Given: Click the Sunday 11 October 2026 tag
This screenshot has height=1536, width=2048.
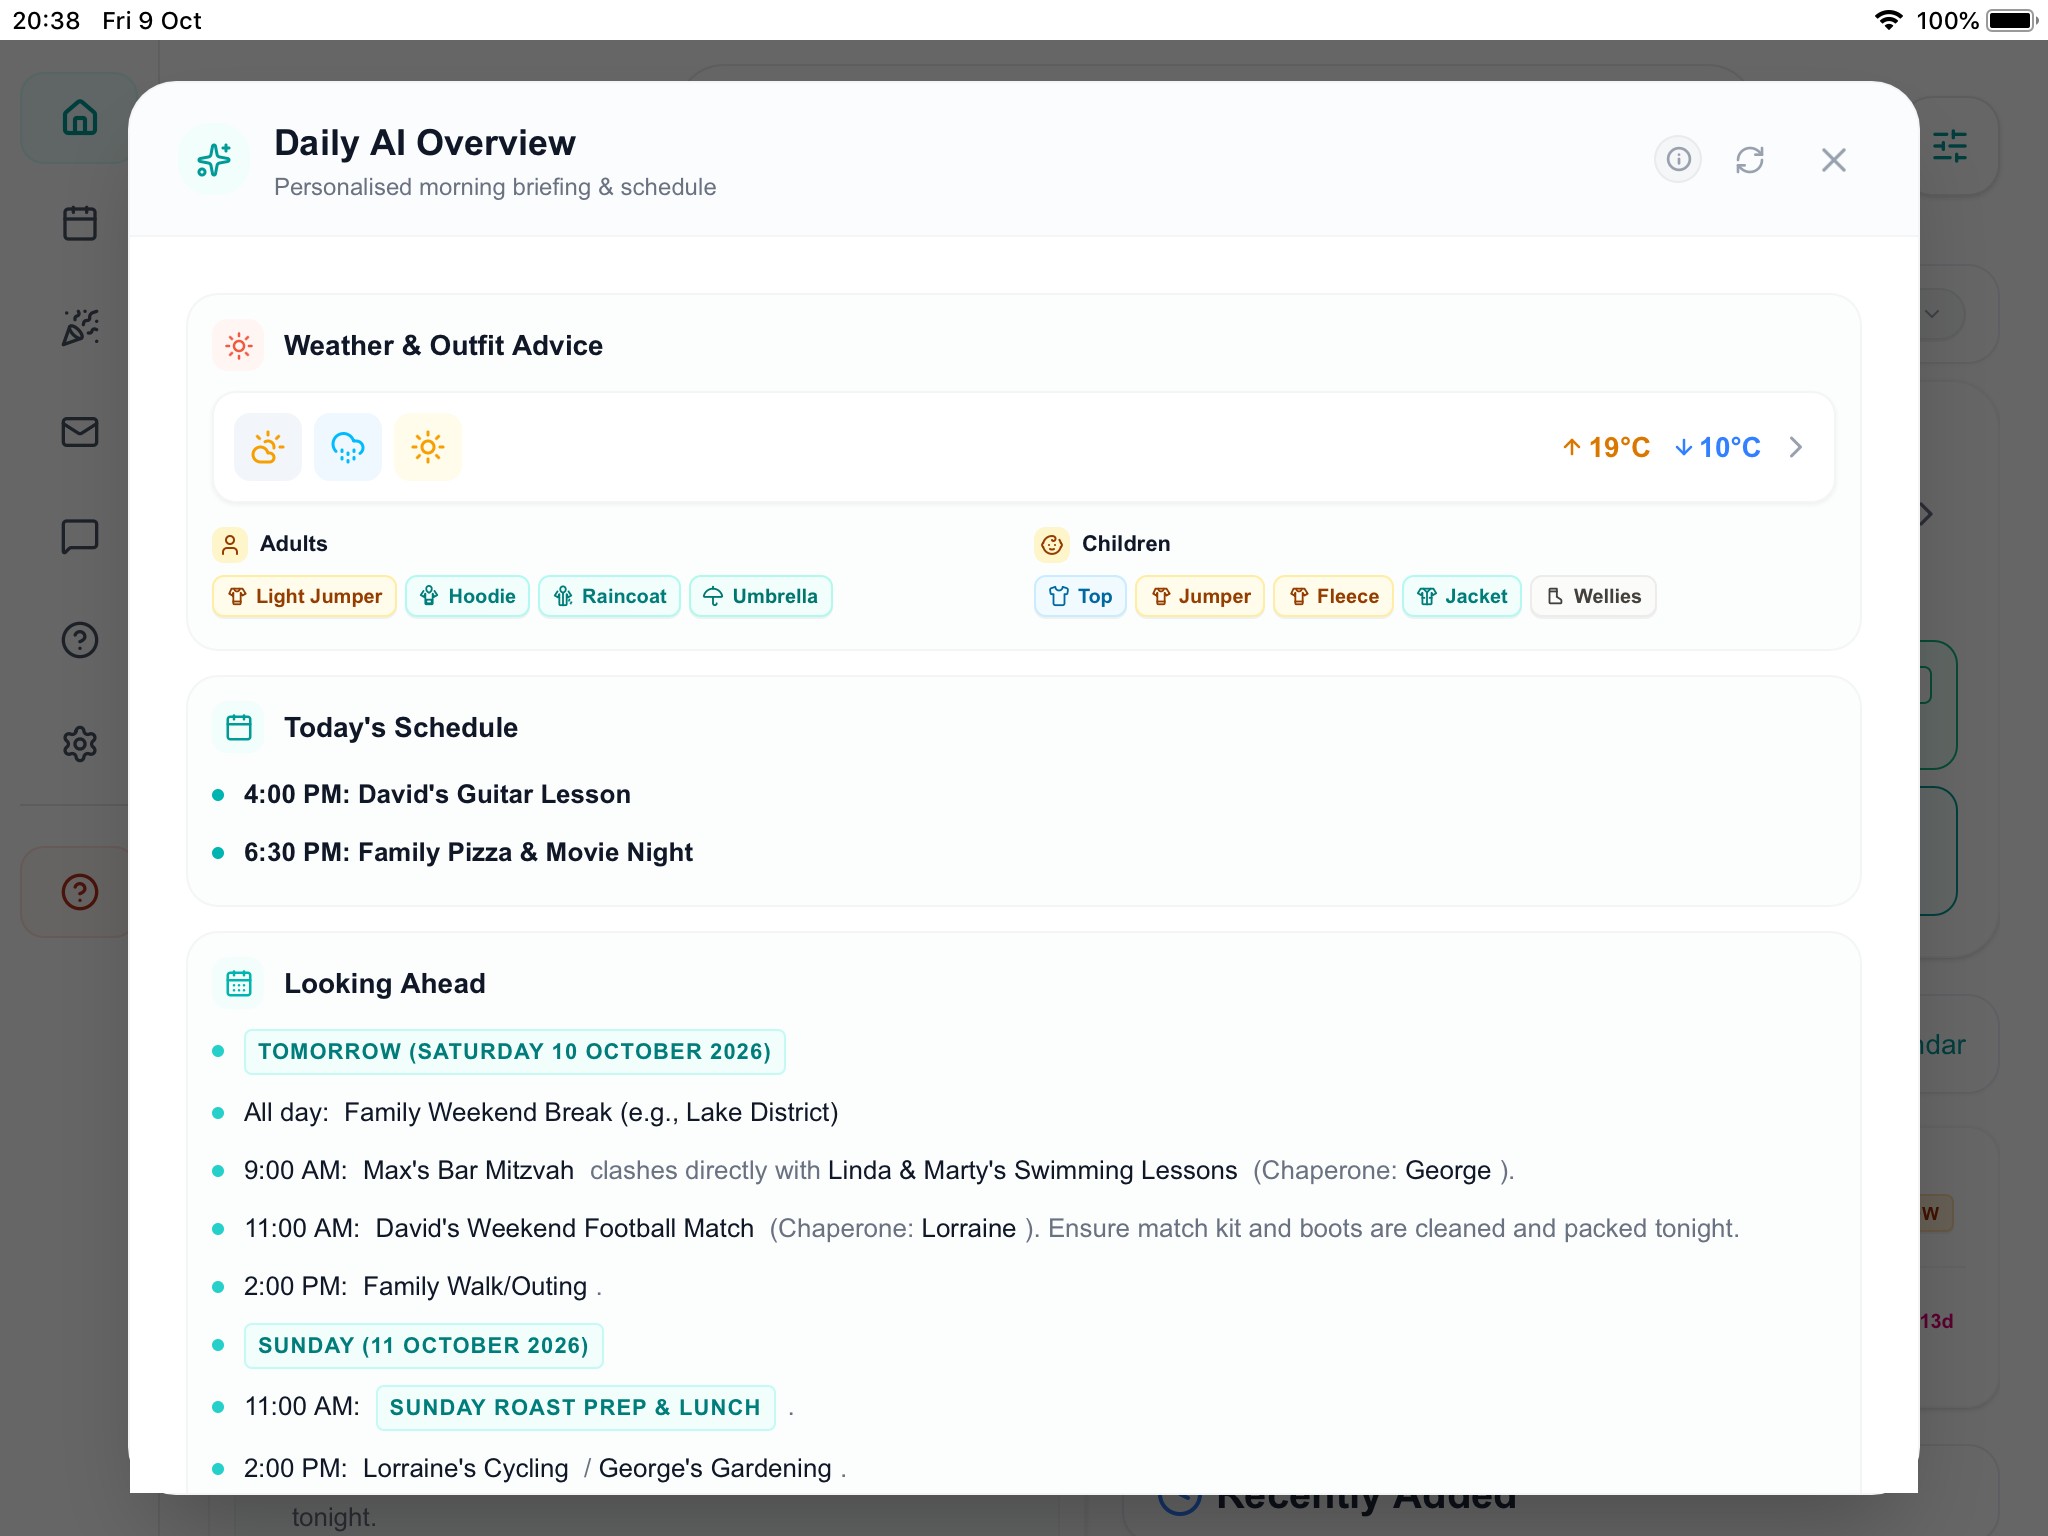Looking at the screenshot, I should [x=424, y=1346].
